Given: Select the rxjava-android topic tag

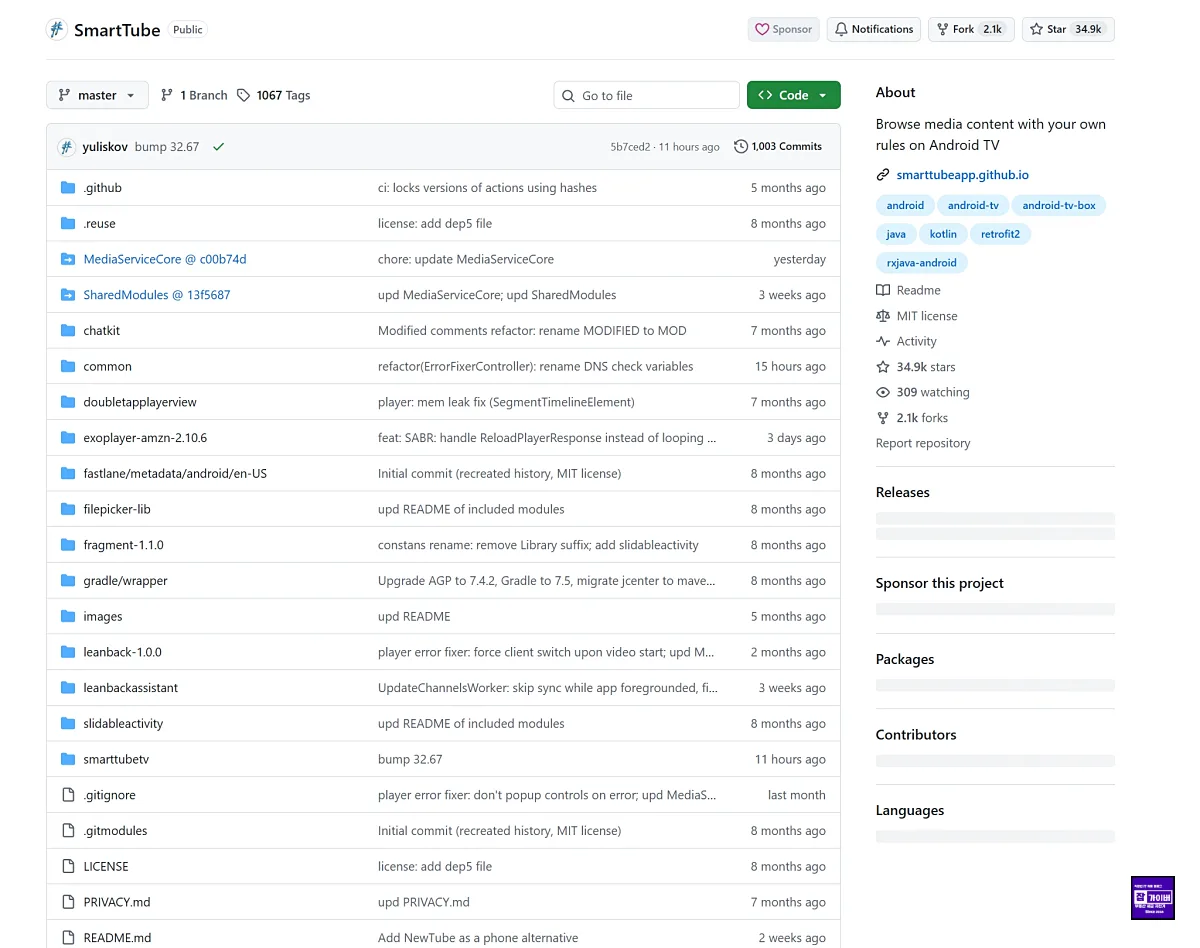Looking at the screenshot, I should (922, 263).
